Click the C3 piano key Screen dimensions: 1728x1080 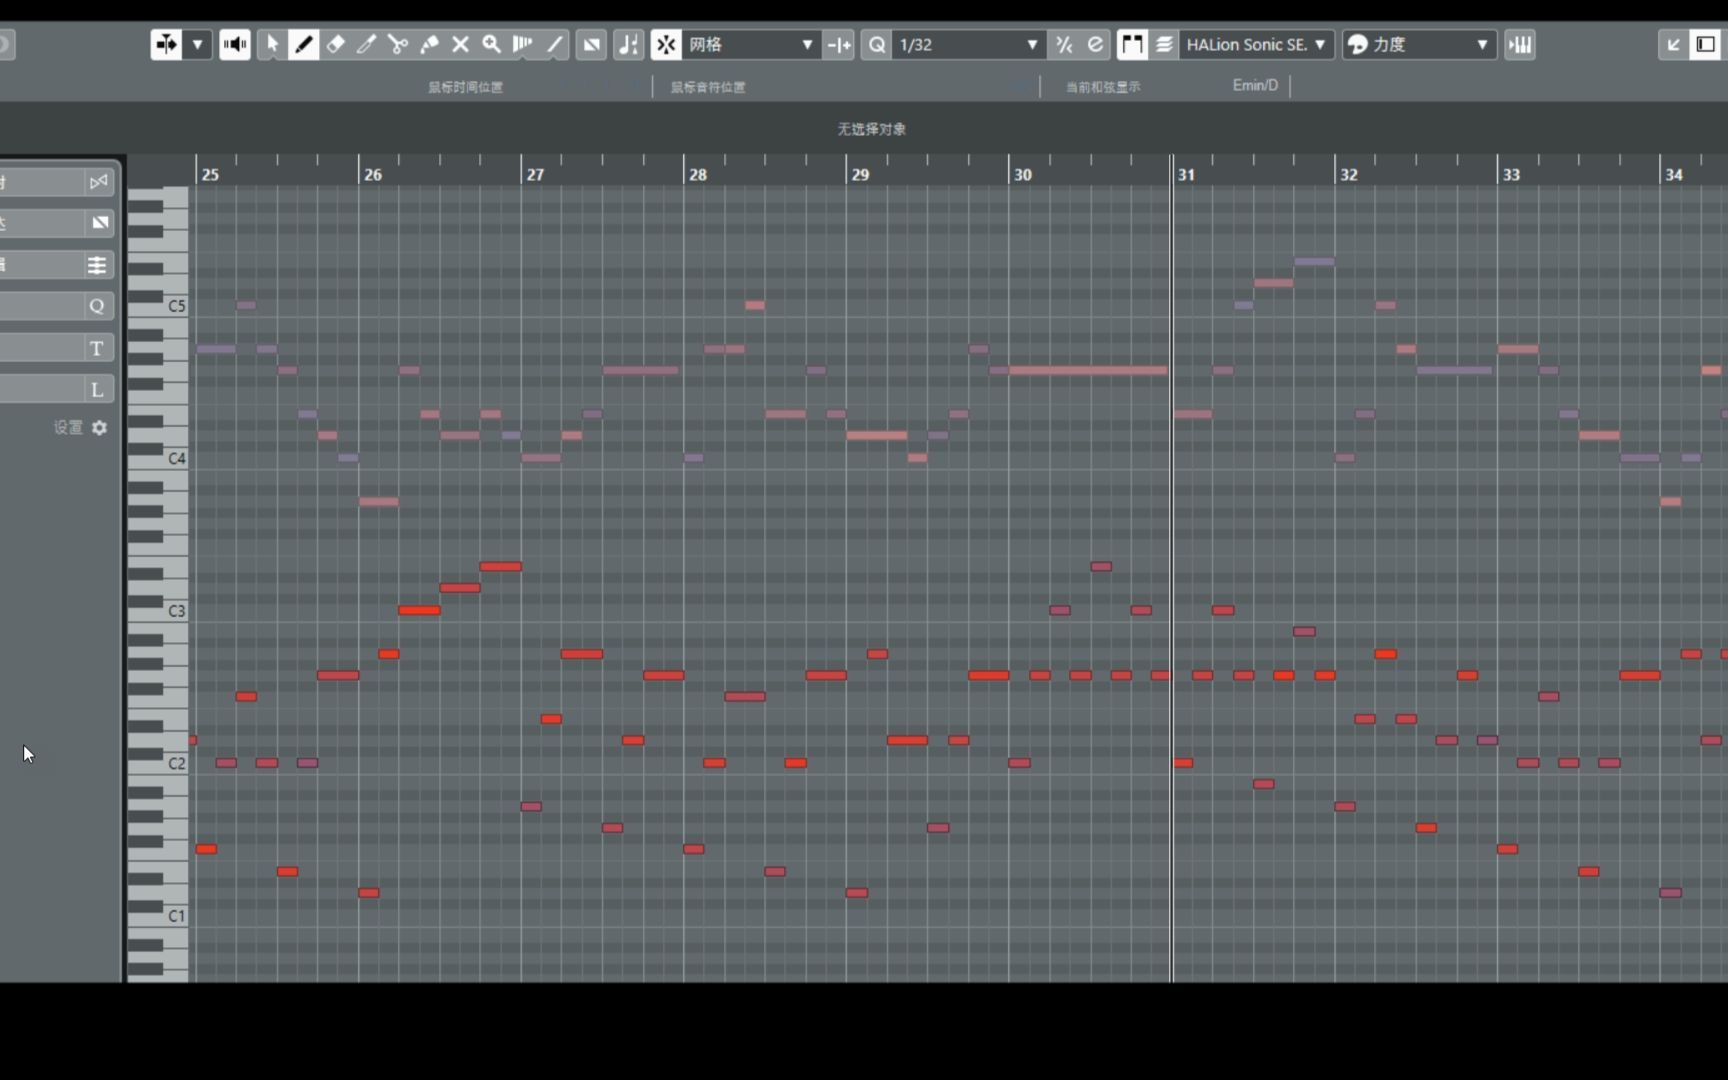[176, 611]
